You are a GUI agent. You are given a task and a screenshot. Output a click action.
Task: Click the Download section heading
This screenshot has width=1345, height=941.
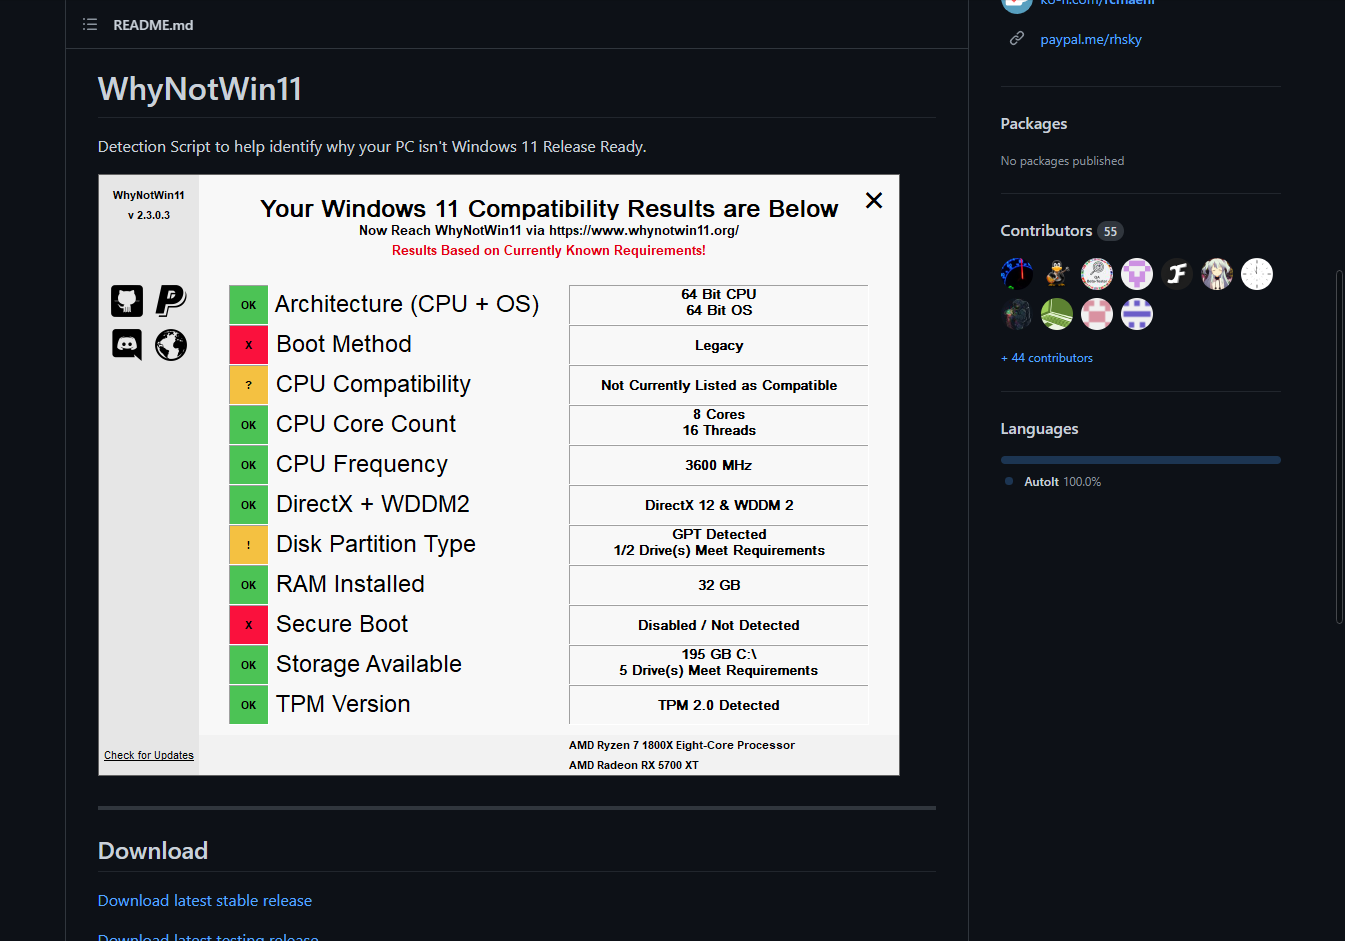pyautogui.click(x=153, y=851)
